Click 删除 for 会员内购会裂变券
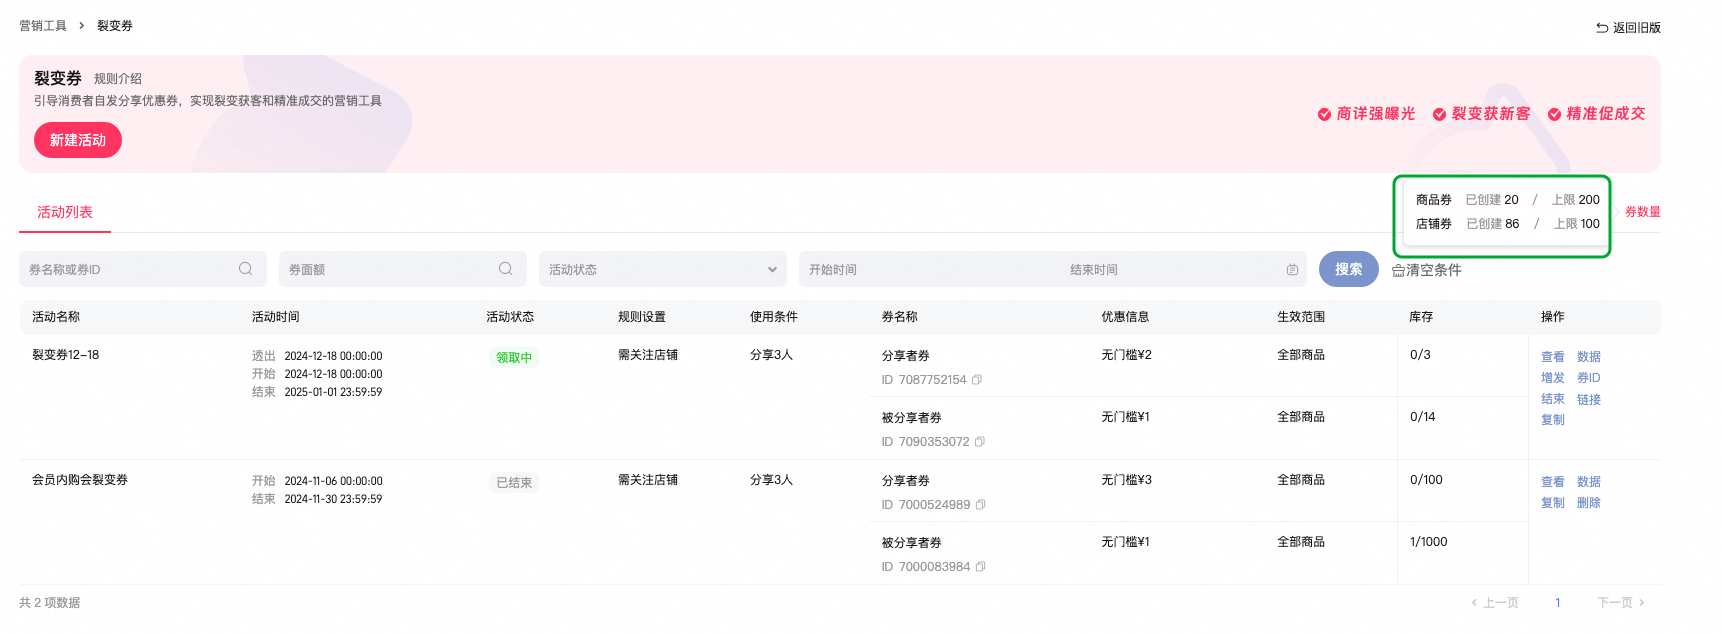 pos(1589,503)
